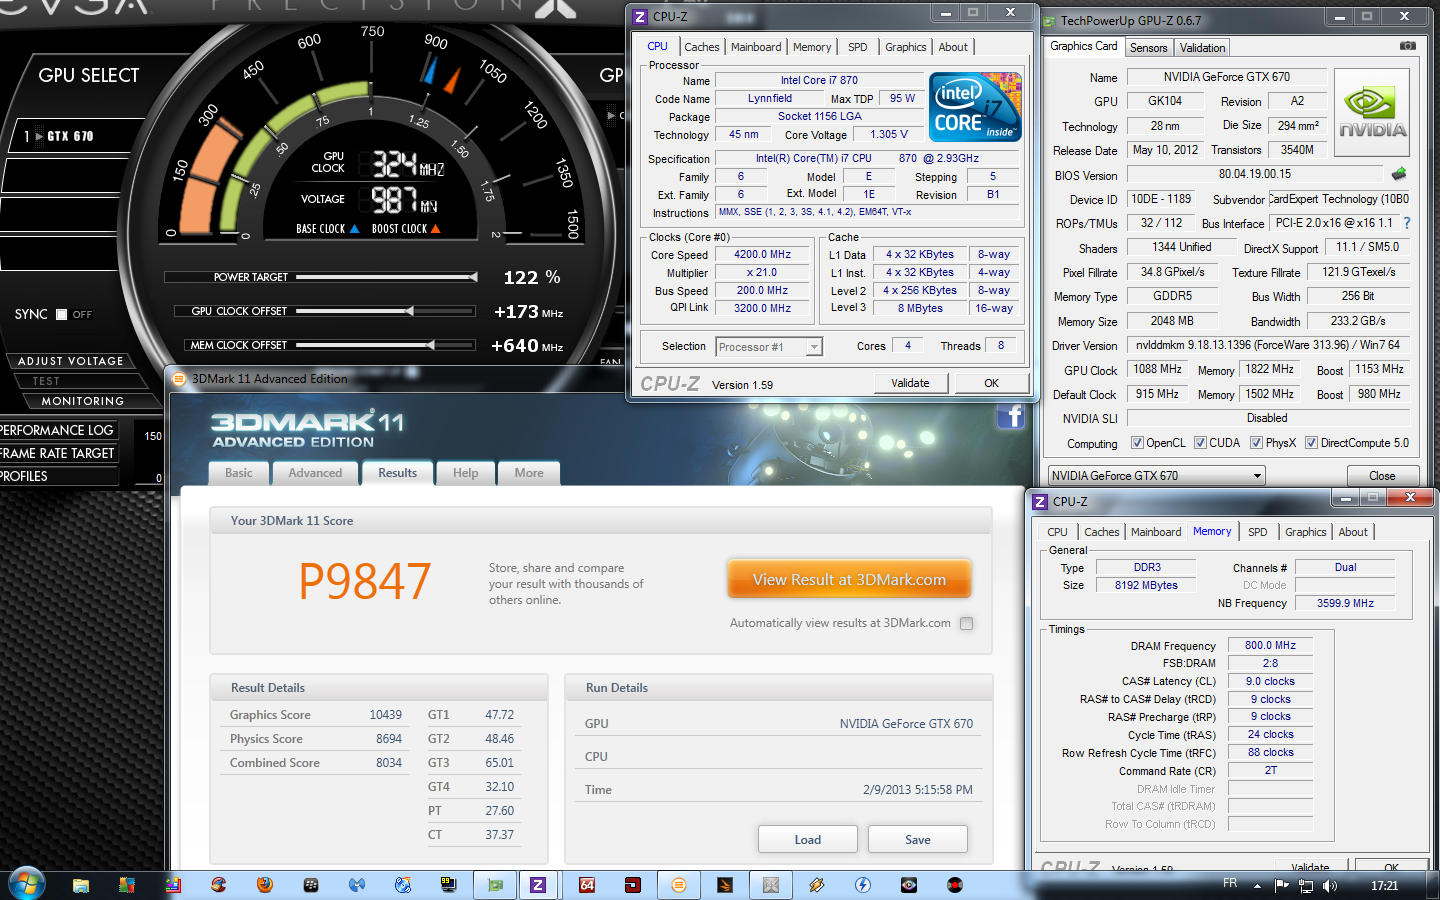Click the GPU Clock Offset slider handle
This screenshot has height=900, width=1440.
point(409,311)
